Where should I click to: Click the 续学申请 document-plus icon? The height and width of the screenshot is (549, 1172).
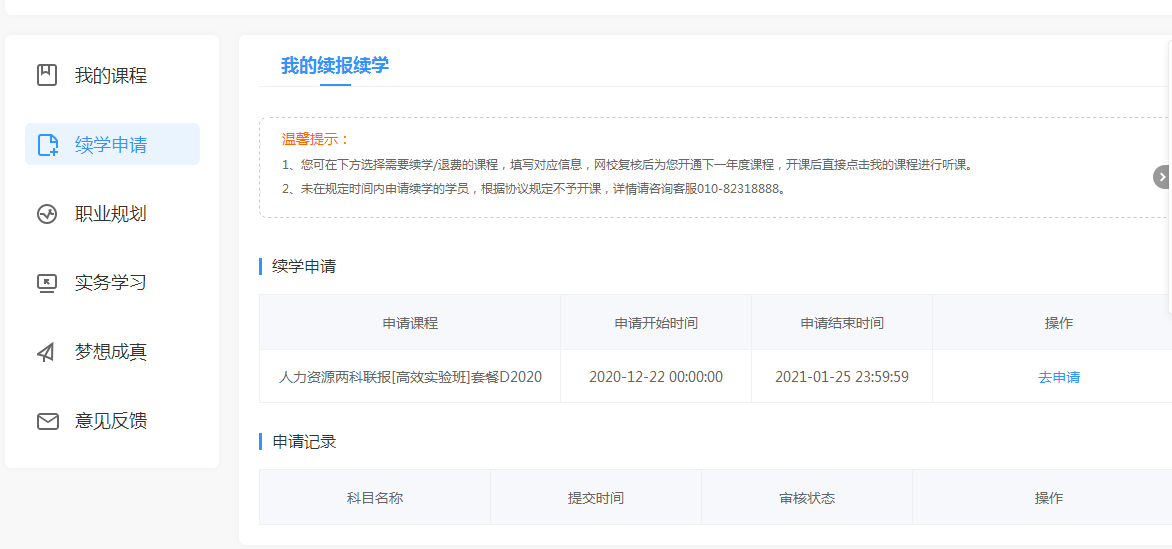click(48, 144)
